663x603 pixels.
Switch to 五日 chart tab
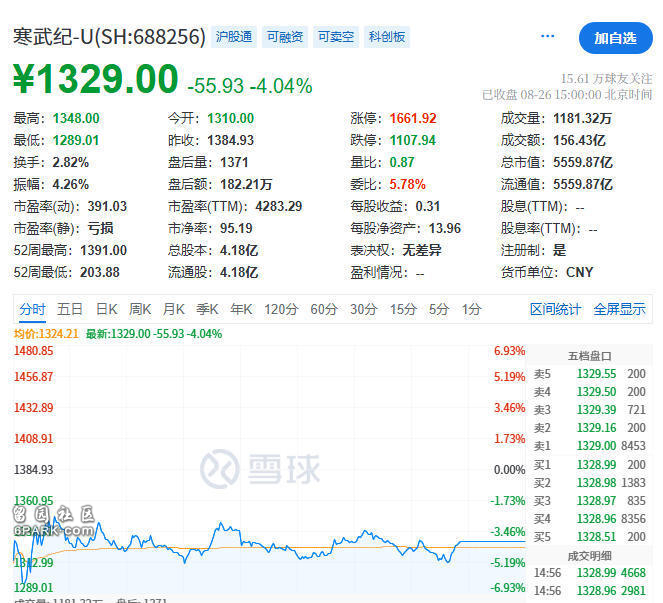tap(70, 309)
